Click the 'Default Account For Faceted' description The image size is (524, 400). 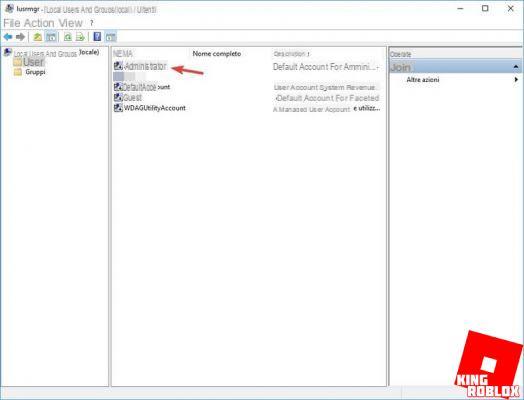[x=328, y=98]
